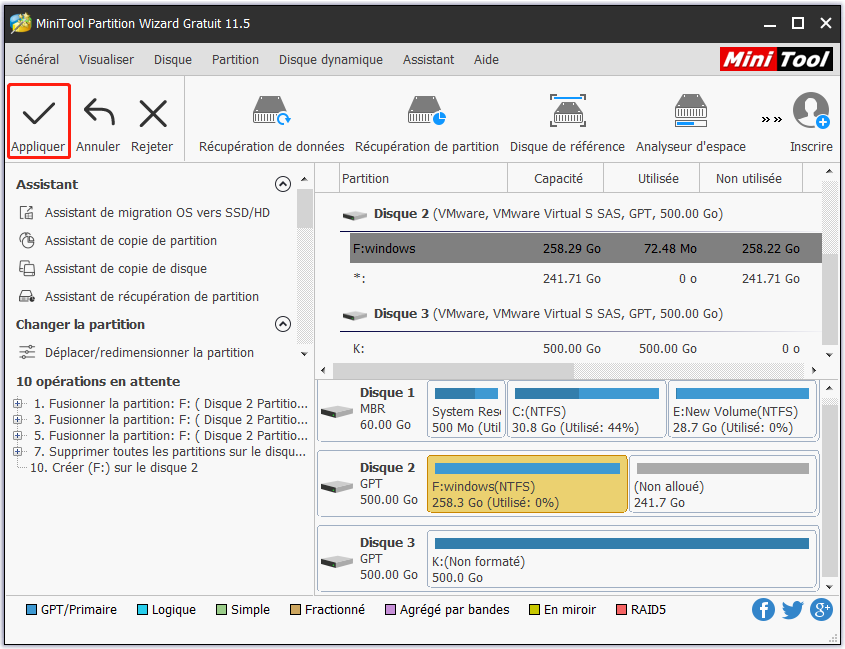The height and width of the screenshot is (649, 845).
Task: Click the Logique legend color box
Action: [x=142, y=610]
